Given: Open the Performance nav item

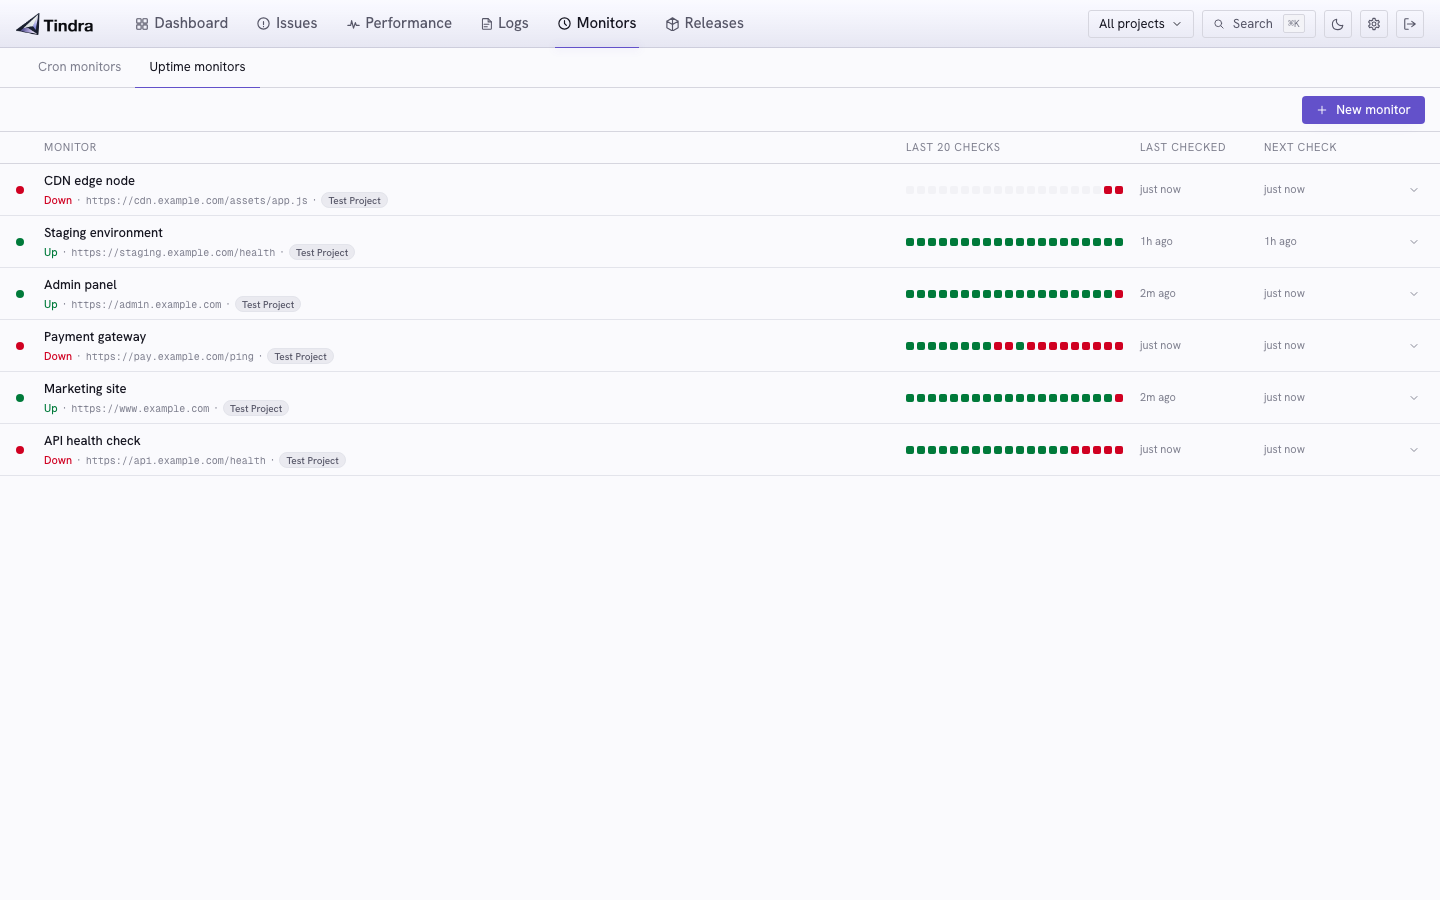Looking at the screenshot, I should (x=399, y=23).
